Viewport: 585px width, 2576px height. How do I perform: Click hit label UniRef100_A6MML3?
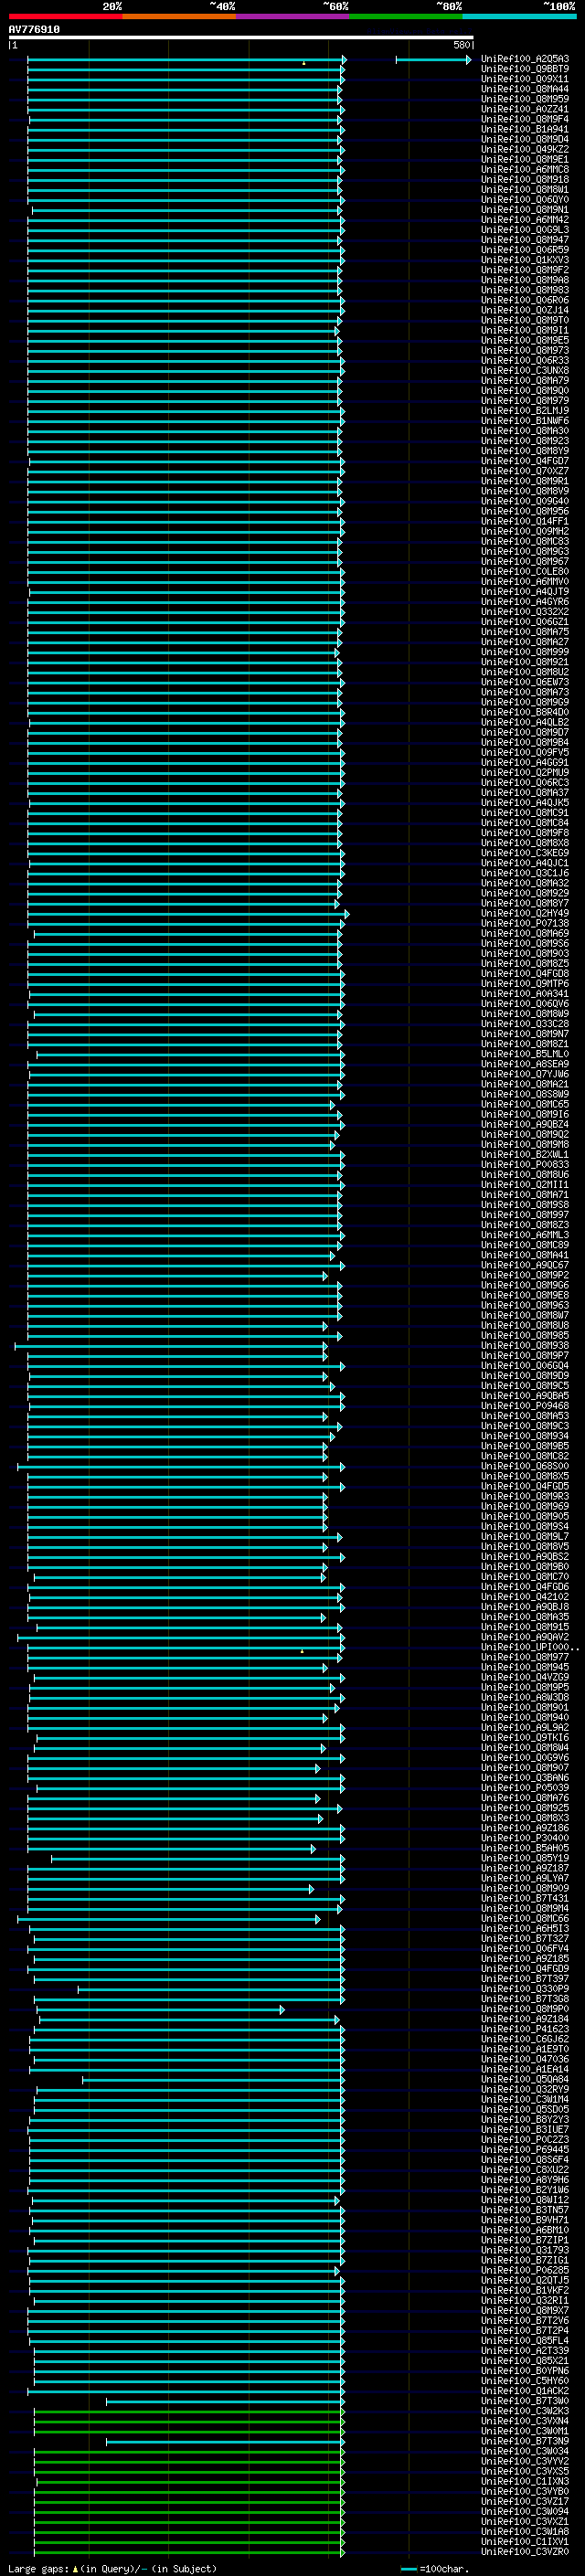(x=525, y=1235)
